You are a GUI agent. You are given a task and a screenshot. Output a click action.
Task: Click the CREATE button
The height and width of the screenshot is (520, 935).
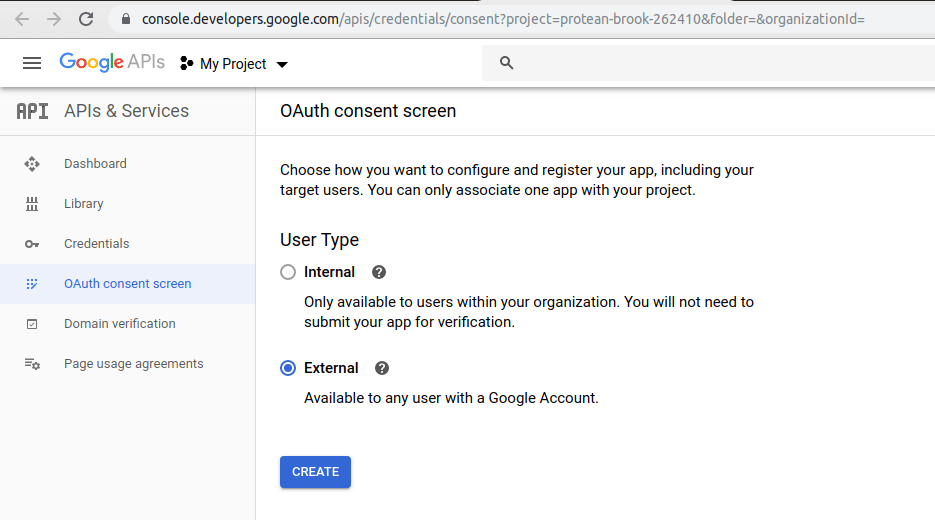315,472
